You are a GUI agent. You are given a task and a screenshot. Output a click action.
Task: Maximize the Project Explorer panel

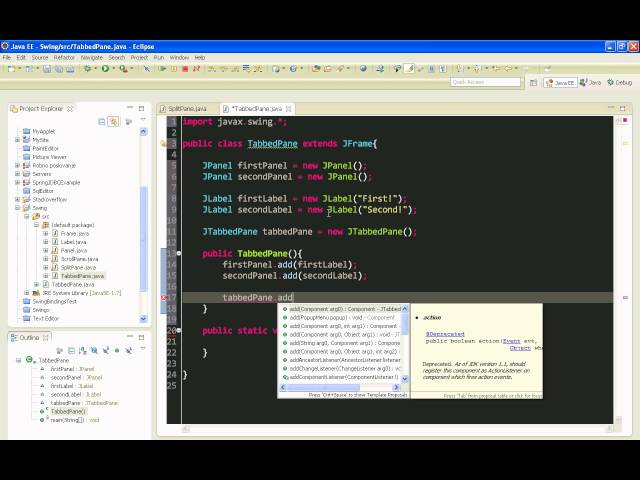click(141, 108)
